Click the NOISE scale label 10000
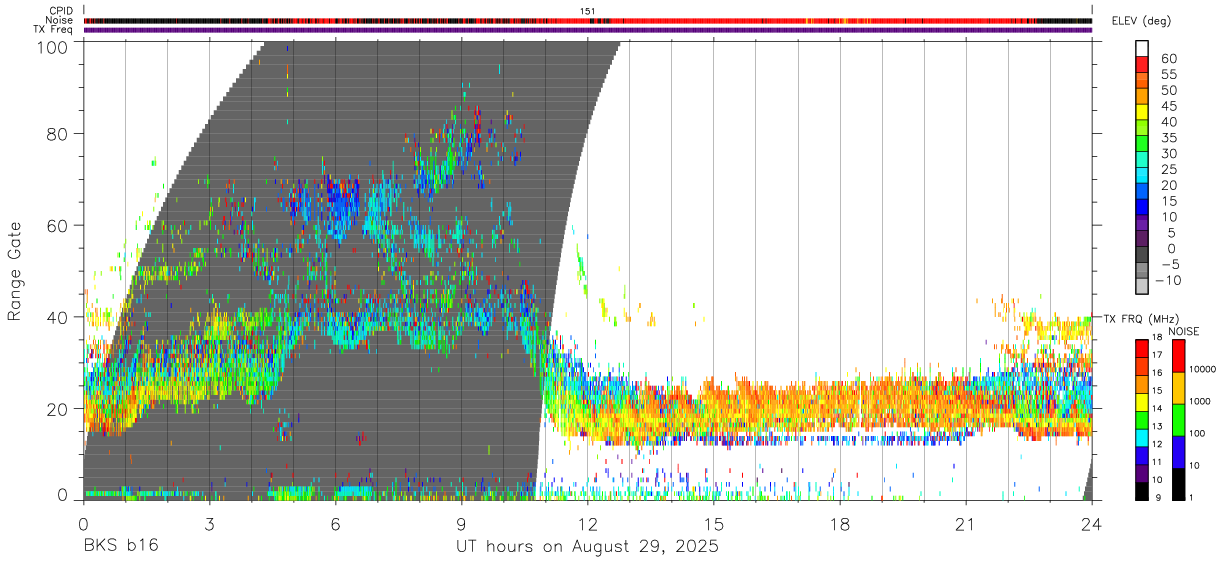 (1201, 371)
